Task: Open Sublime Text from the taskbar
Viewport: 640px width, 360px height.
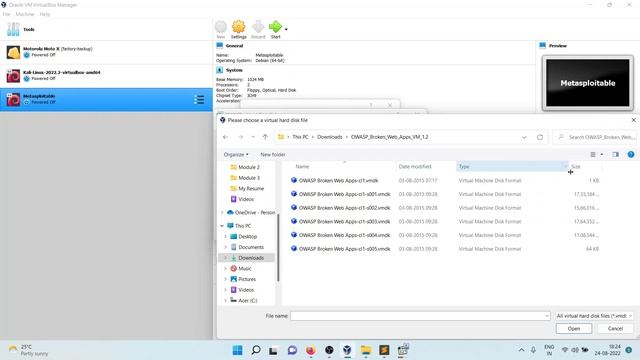Action: (x=384, y=350)
